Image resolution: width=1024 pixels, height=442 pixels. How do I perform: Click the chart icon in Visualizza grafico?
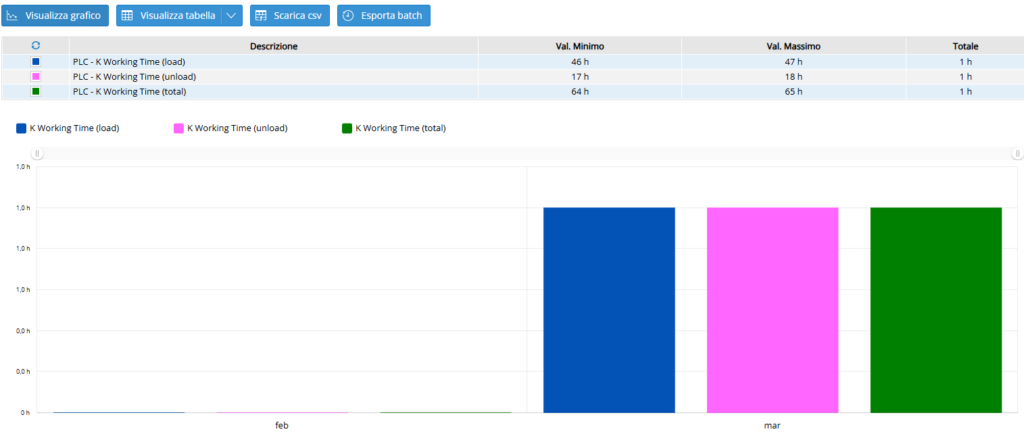pyautogui.click(x=13, y=16)
